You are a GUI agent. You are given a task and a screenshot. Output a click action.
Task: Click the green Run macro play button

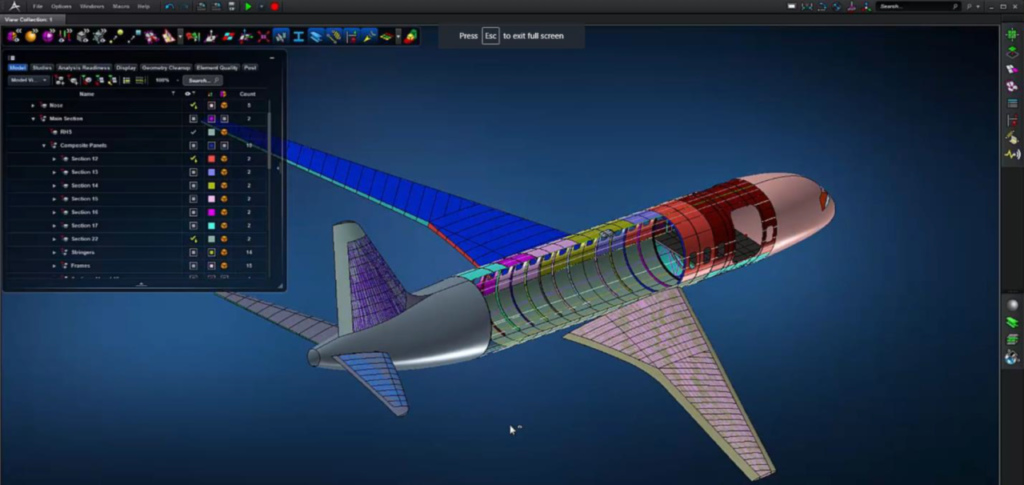(x=248, y=7)
